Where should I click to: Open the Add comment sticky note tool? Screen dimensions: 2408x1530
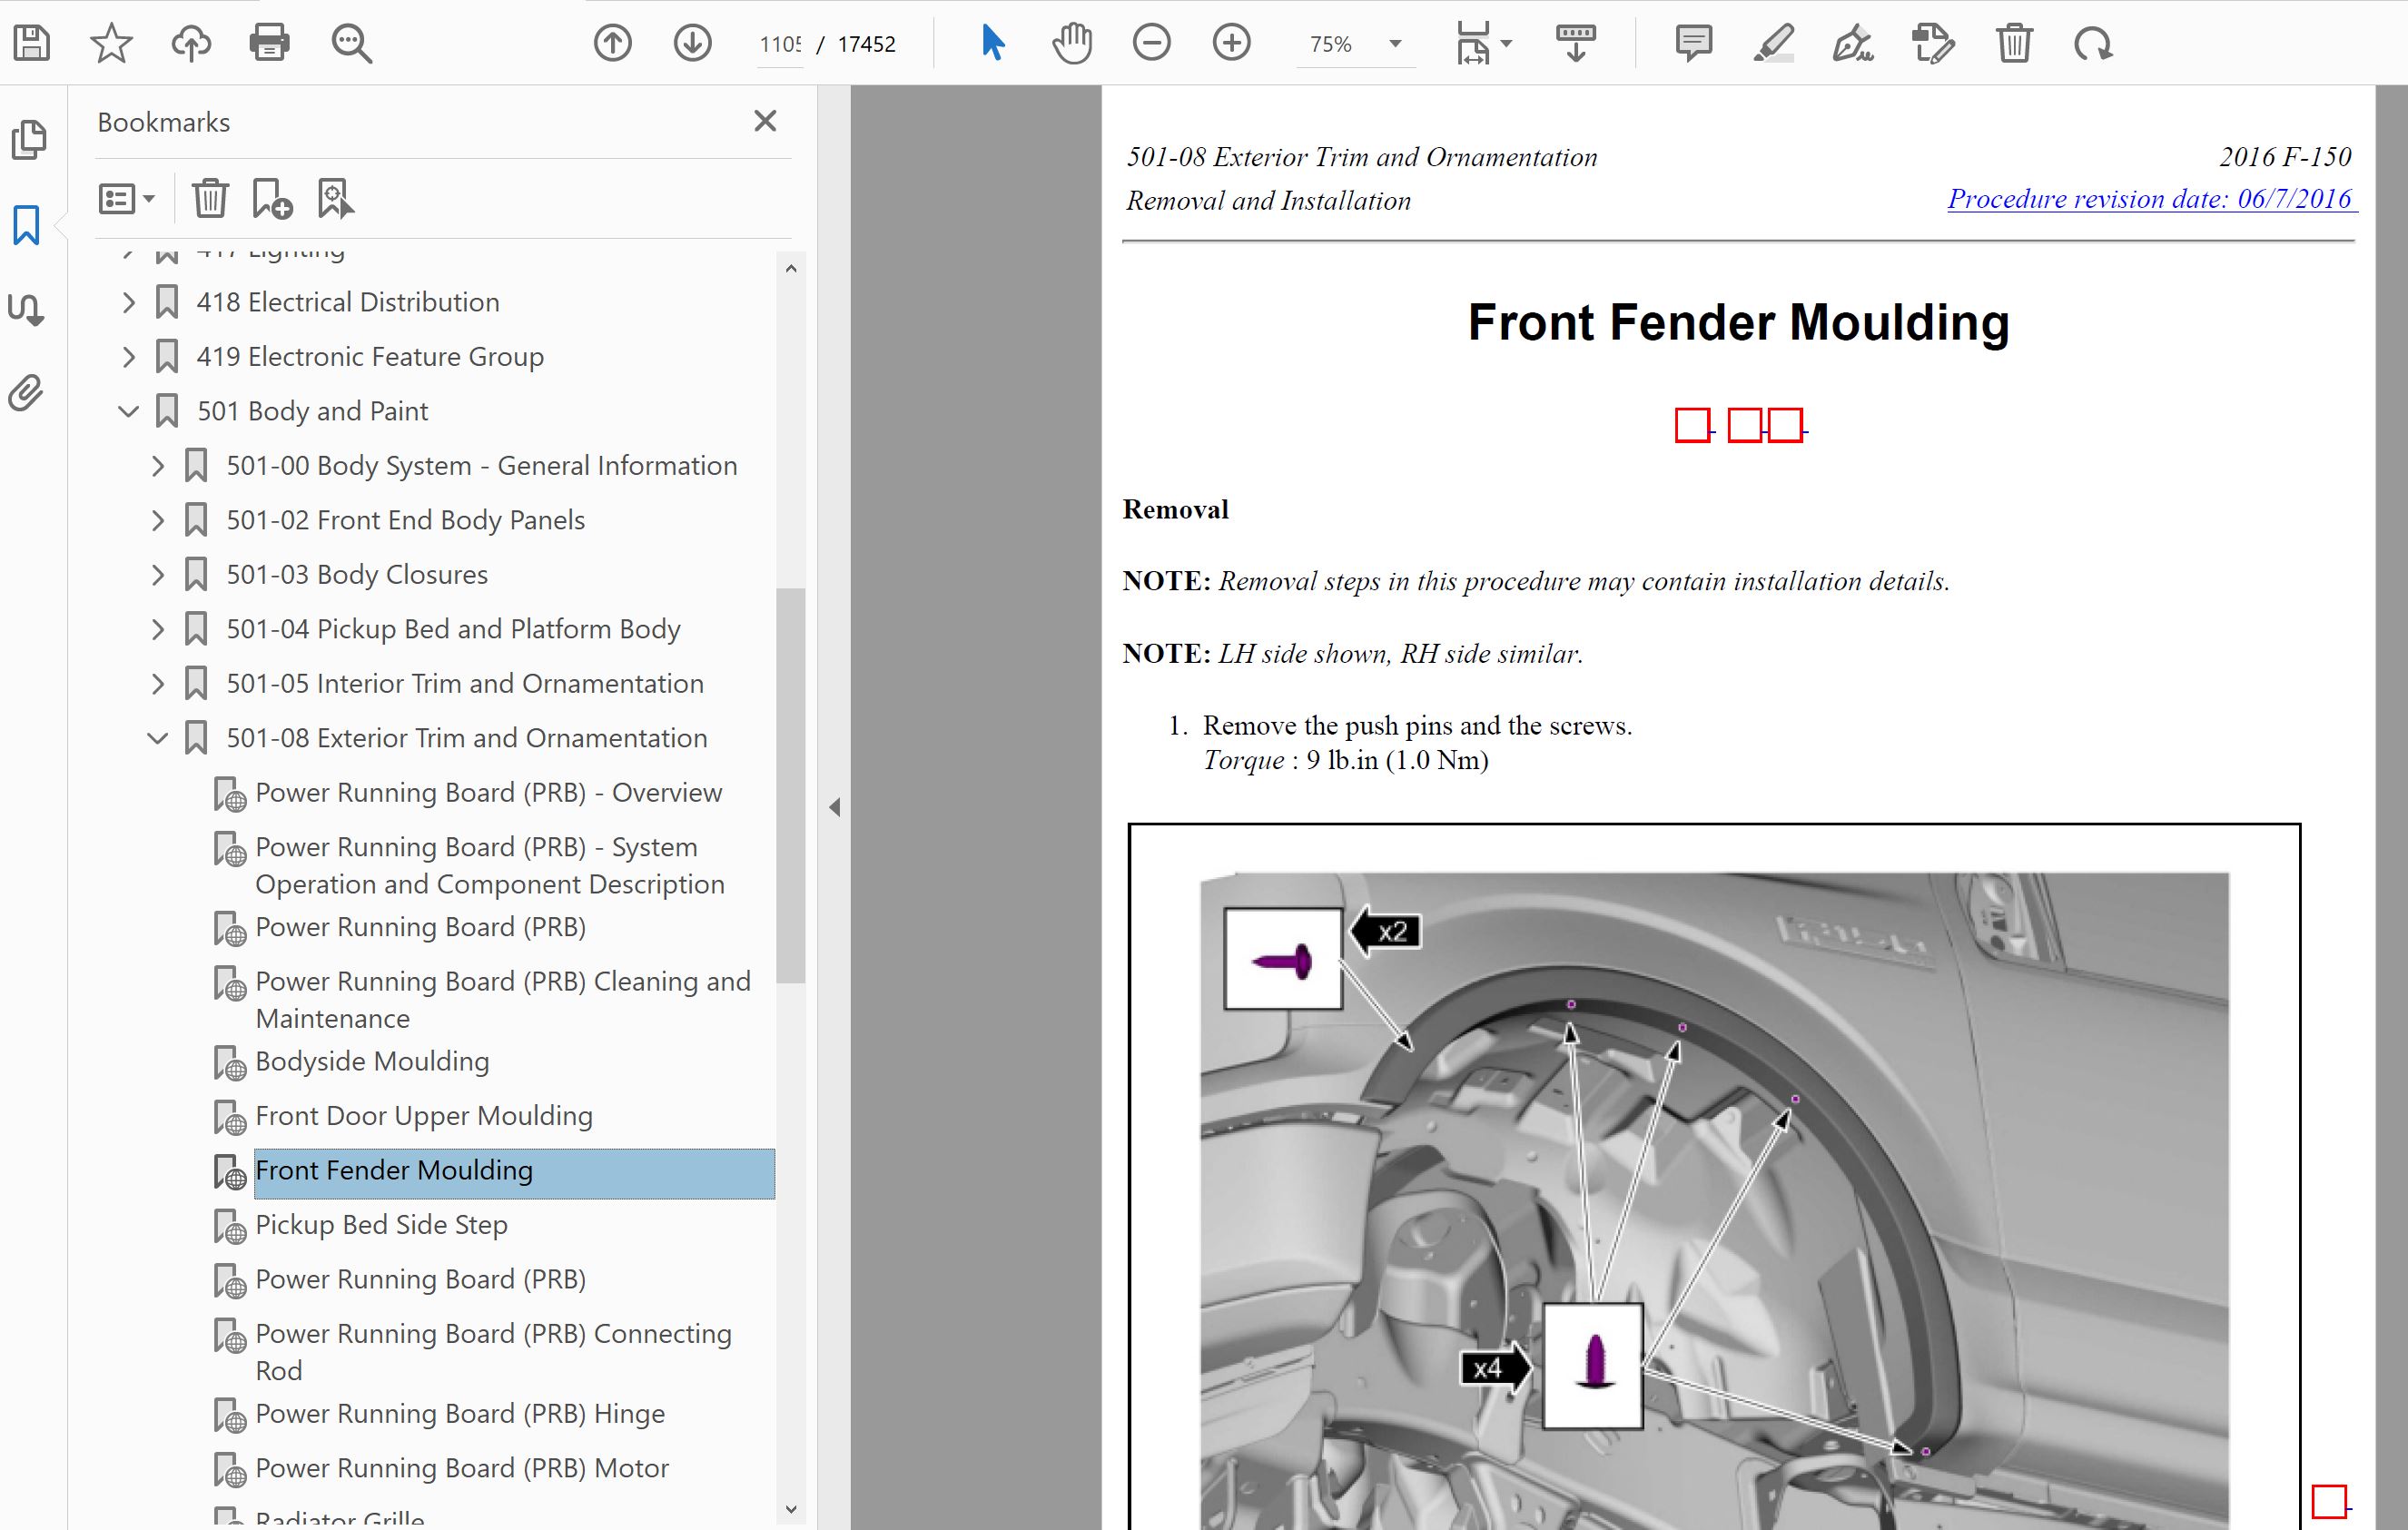(x=1693, y=43)
